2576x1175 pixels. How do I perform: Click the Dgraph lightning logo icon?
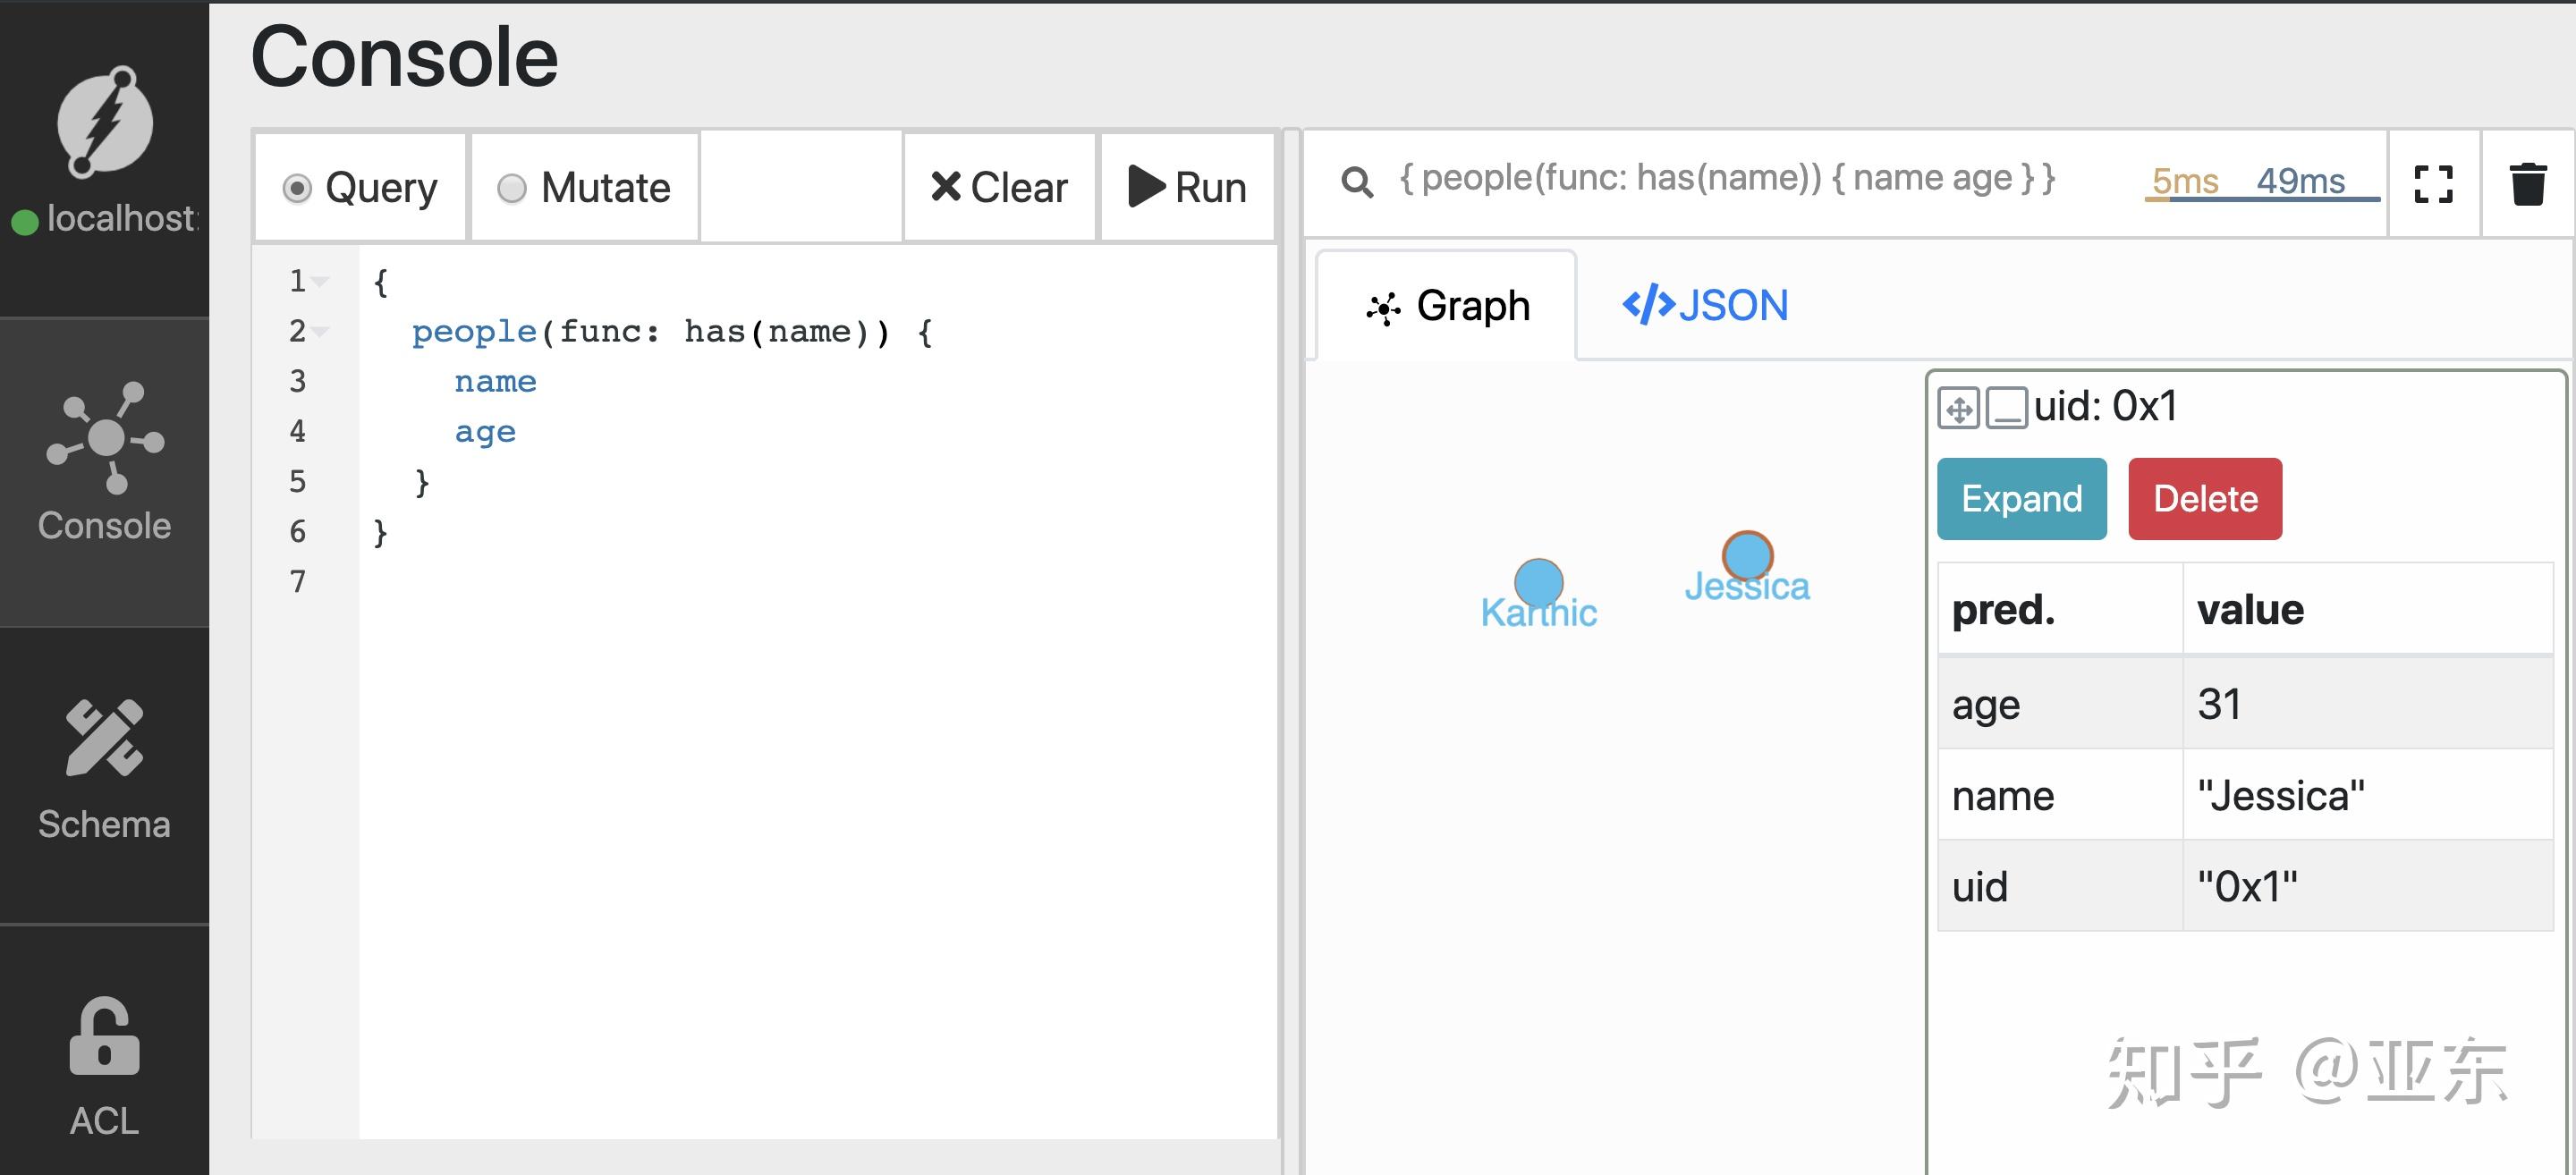104,122
